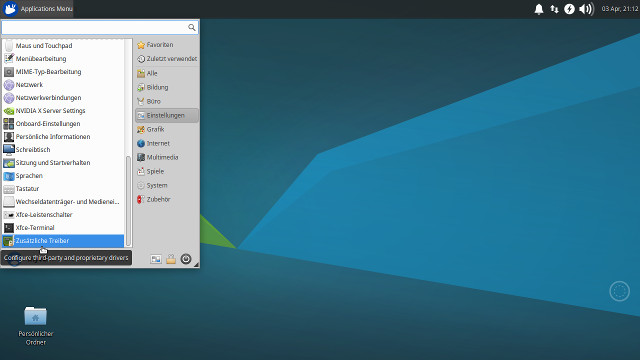Open all settings icon at menu bottom
This screenshot has height=360, width=640.
(156, 259)
